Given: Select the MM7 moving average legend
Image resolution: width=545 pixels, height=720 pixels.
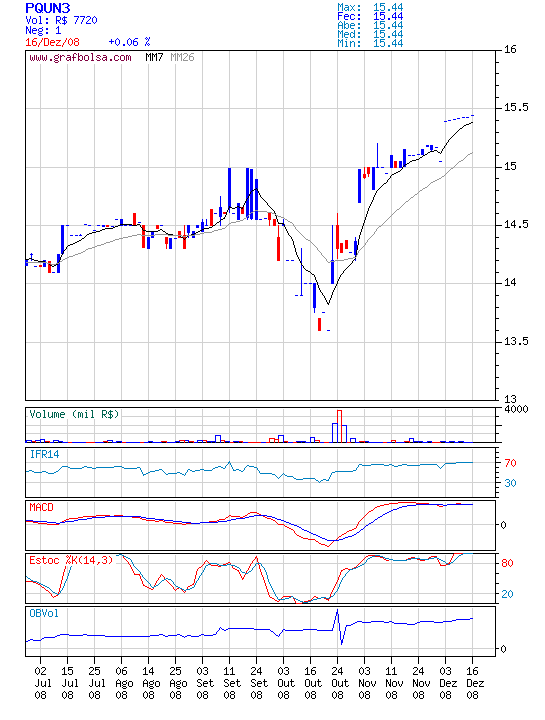Looking at the screenshot, I should (154, 57).
